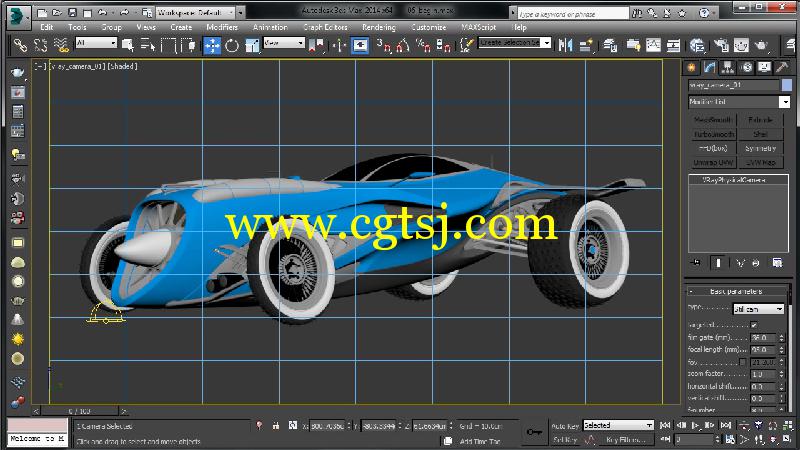Switch to the Motion command panel tab
This screenshot has width=800, height=450.
[x=746, y=67]
